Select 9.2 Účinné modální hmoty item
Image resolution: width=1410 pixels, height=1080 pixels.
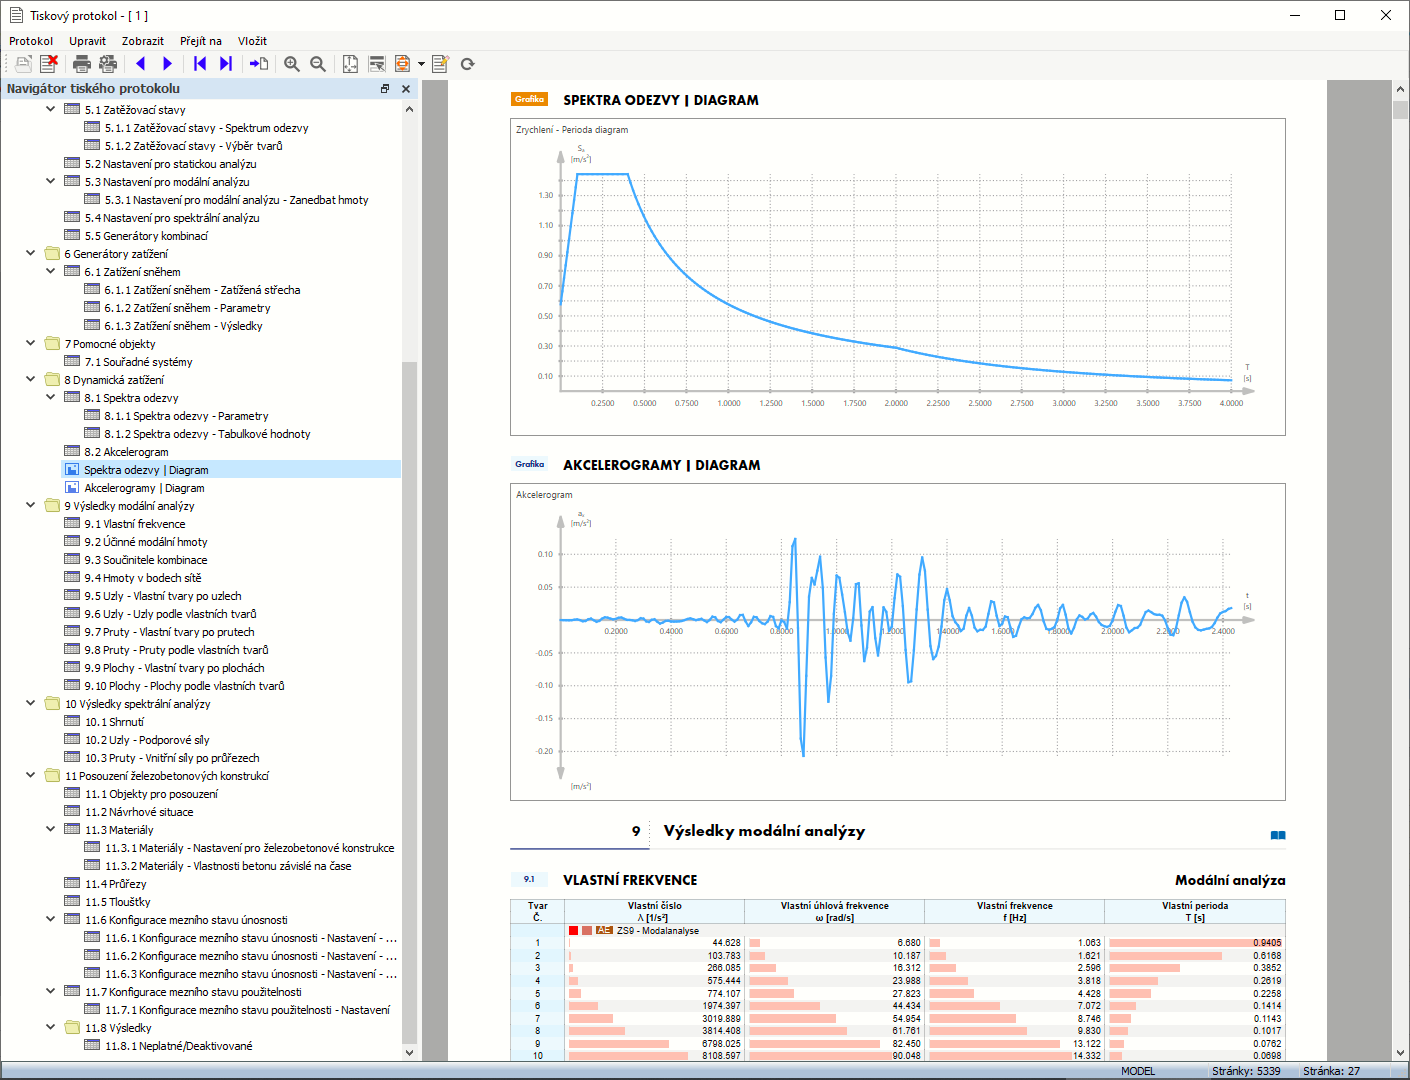(146, 542)
